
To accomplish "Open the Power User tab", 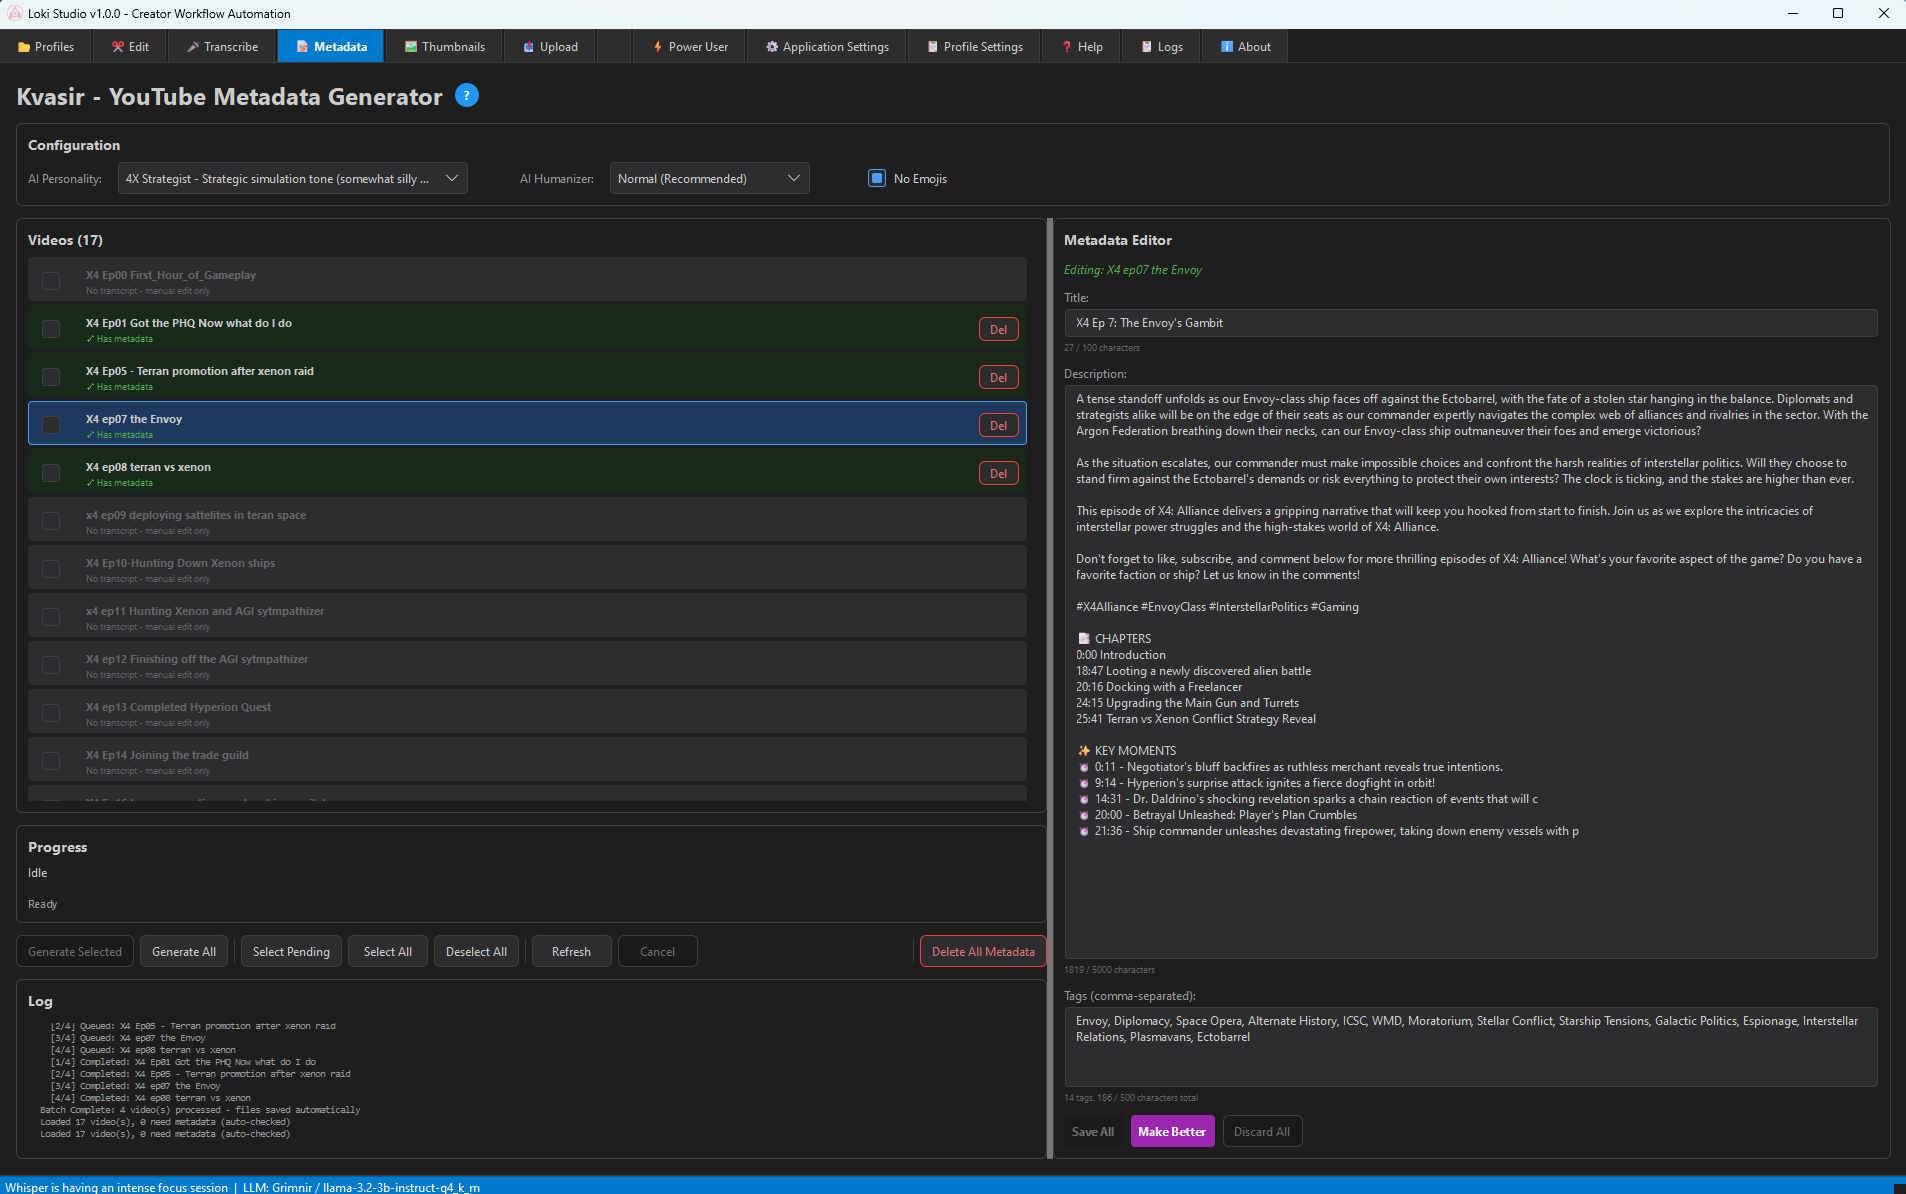I will pos(690,47).
